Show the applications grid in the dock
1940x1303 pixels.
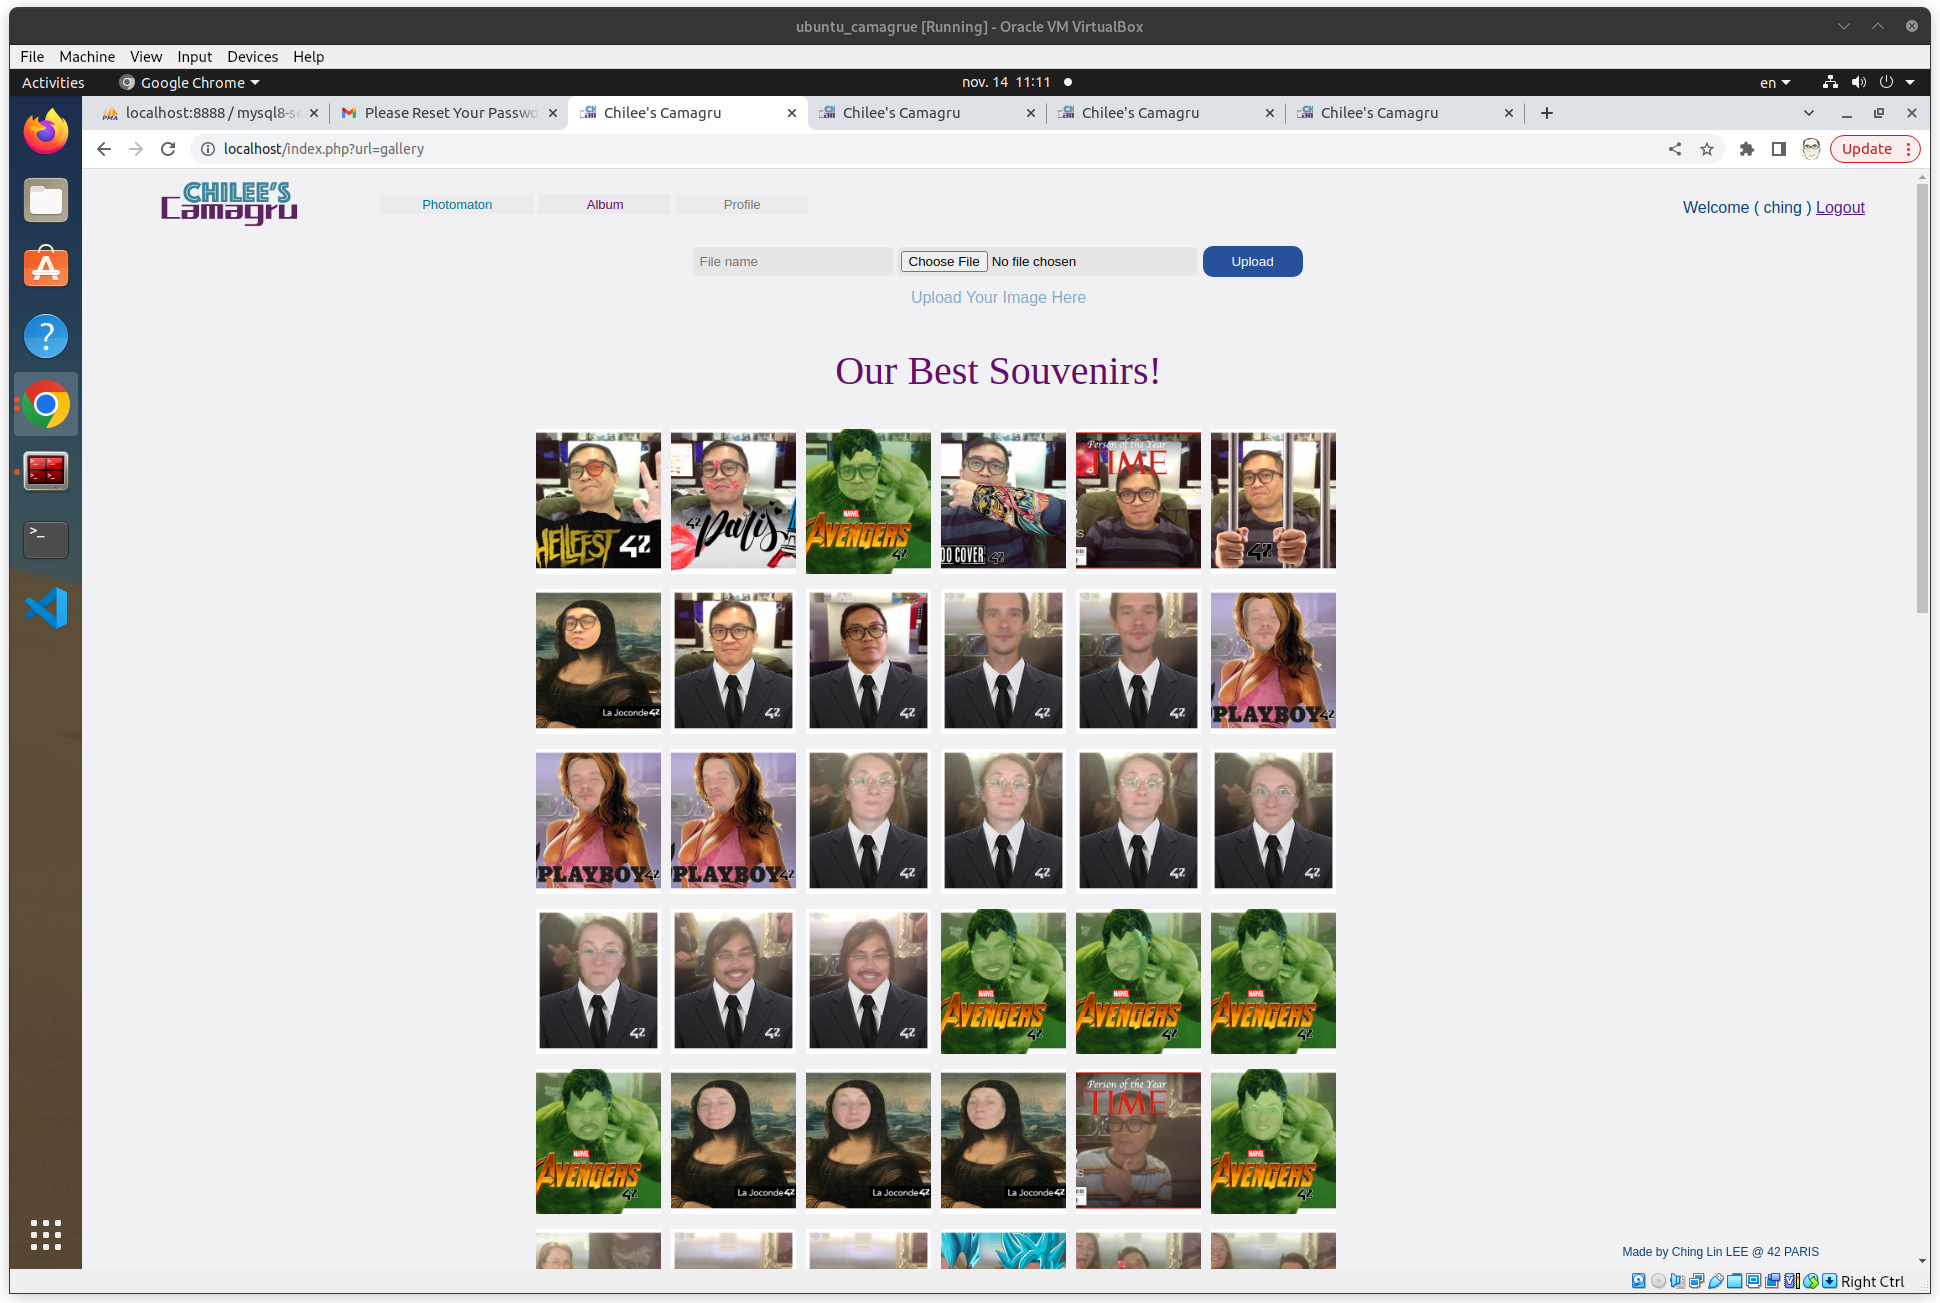(x=46, y=1235)
